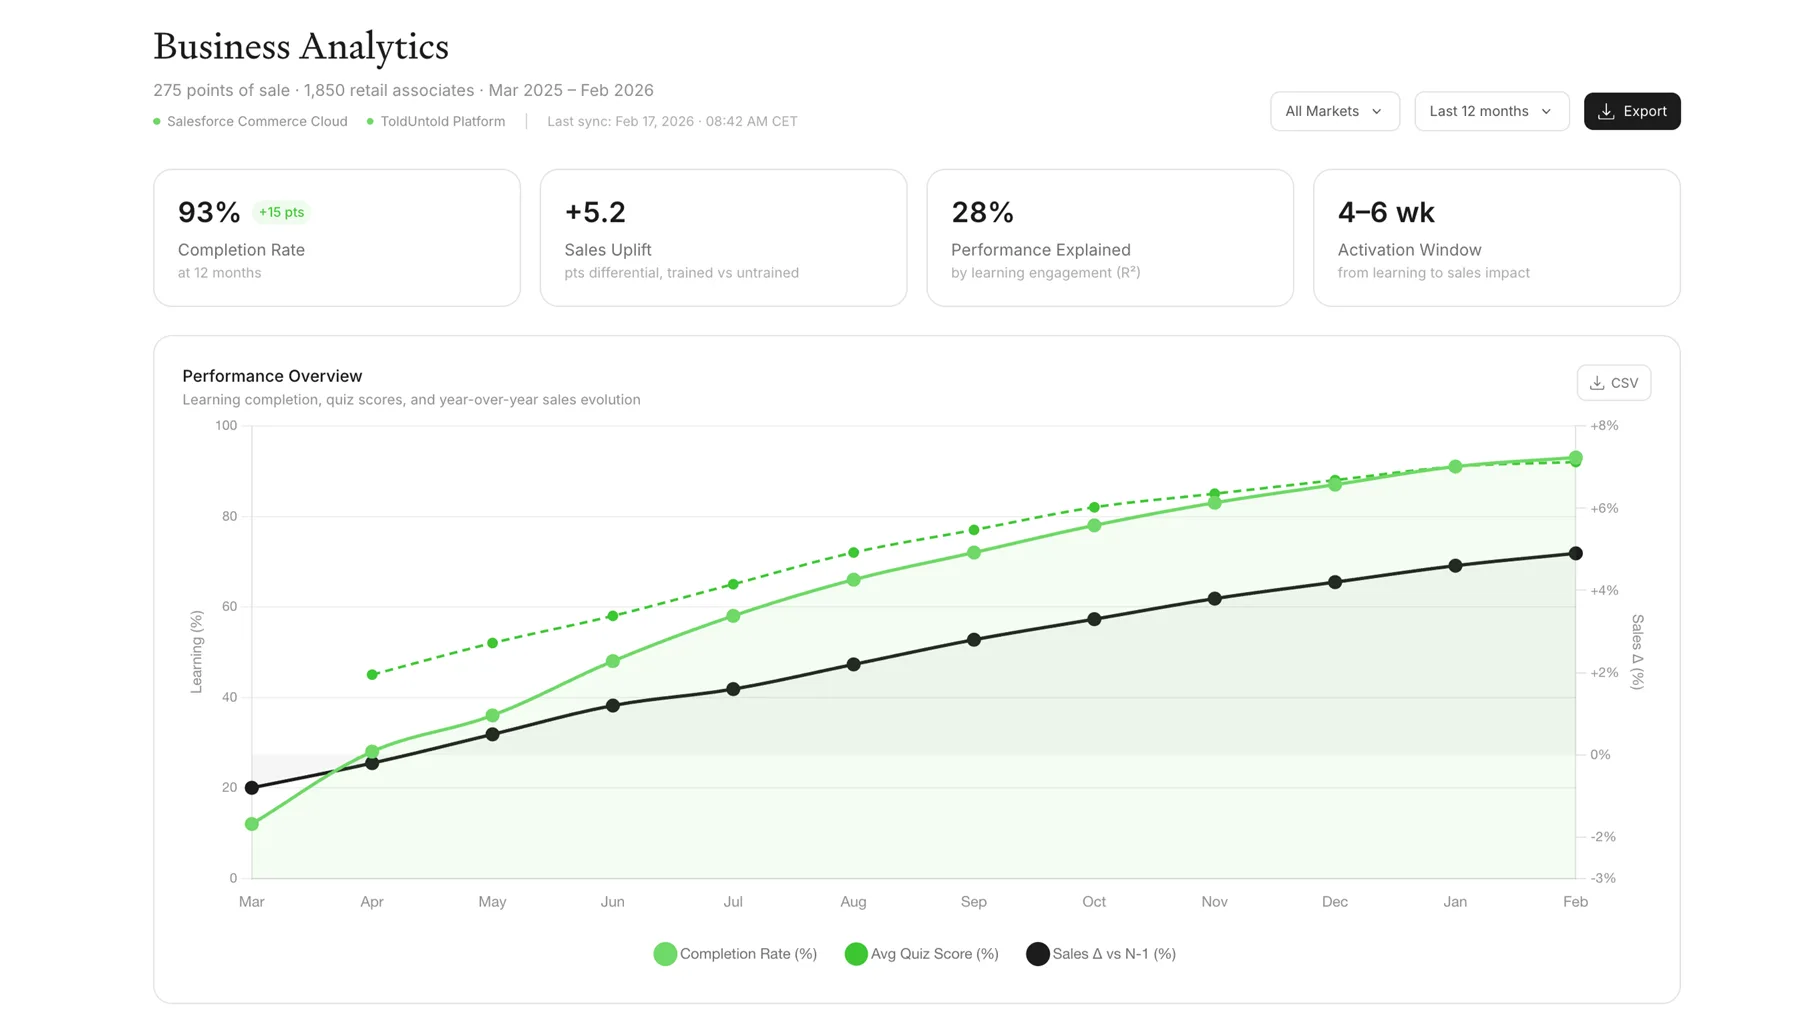Click the CSV download icon
Screen dimensions: 1818x1022
pyautogui.click(x=1597, y=383)
